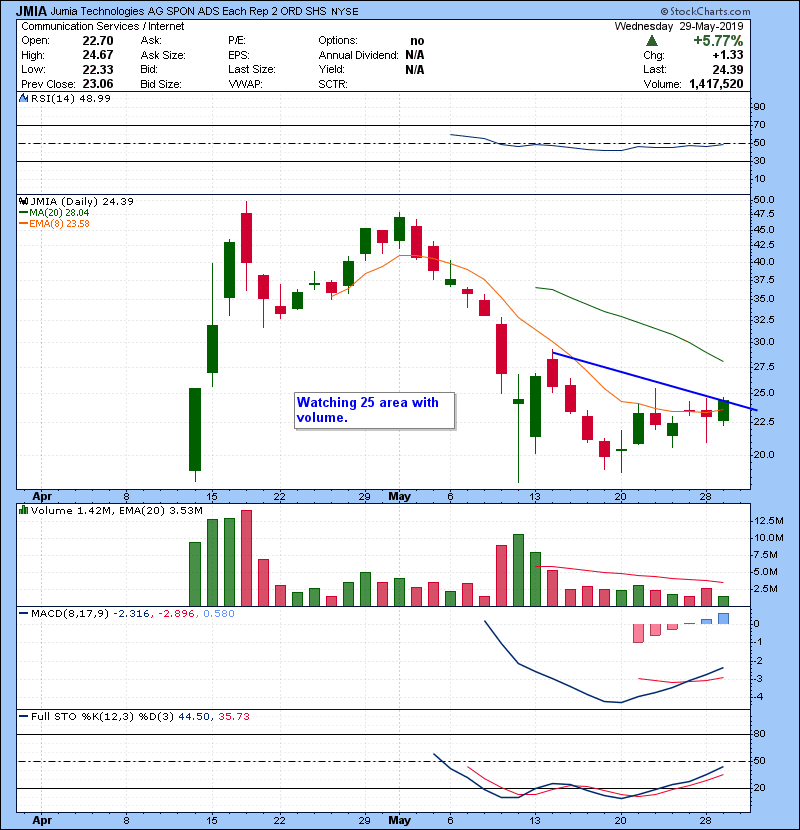Click the MACD signal value -2.896
This screenshot has height=830, width=800.
coord(176,614)
